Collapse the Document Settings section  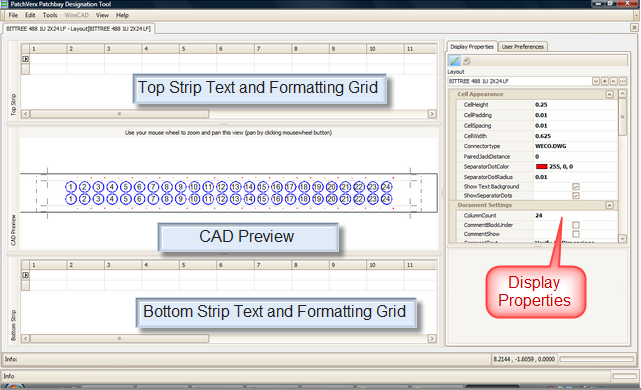pyautogui.click(x=609, y=205)
